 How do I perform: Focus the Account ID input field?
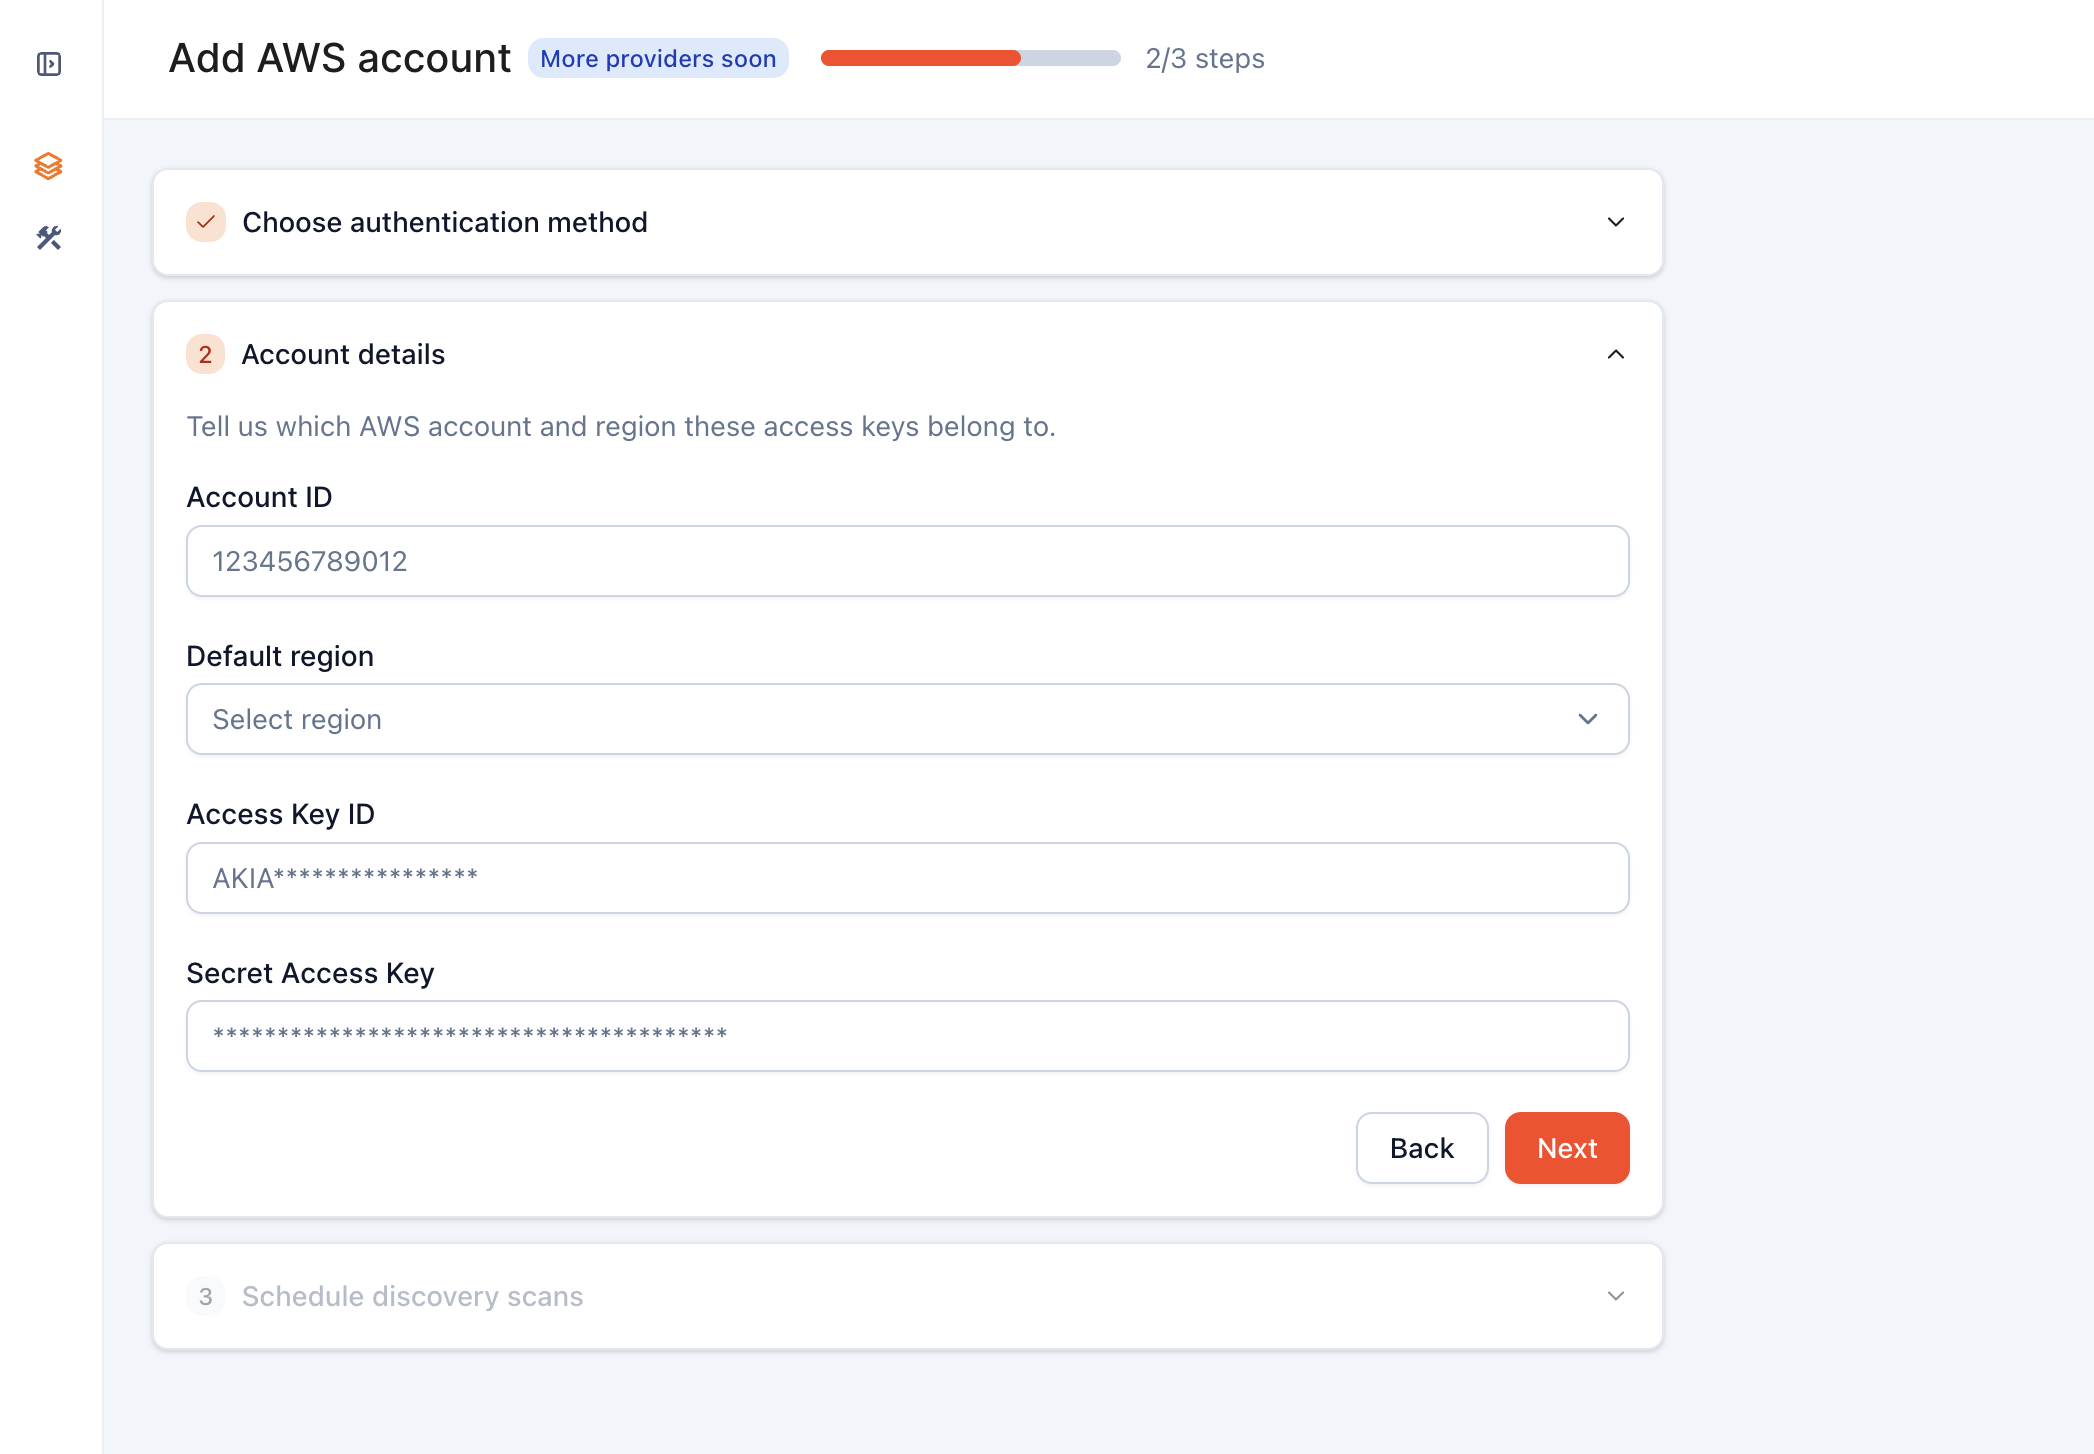[908, 561]
